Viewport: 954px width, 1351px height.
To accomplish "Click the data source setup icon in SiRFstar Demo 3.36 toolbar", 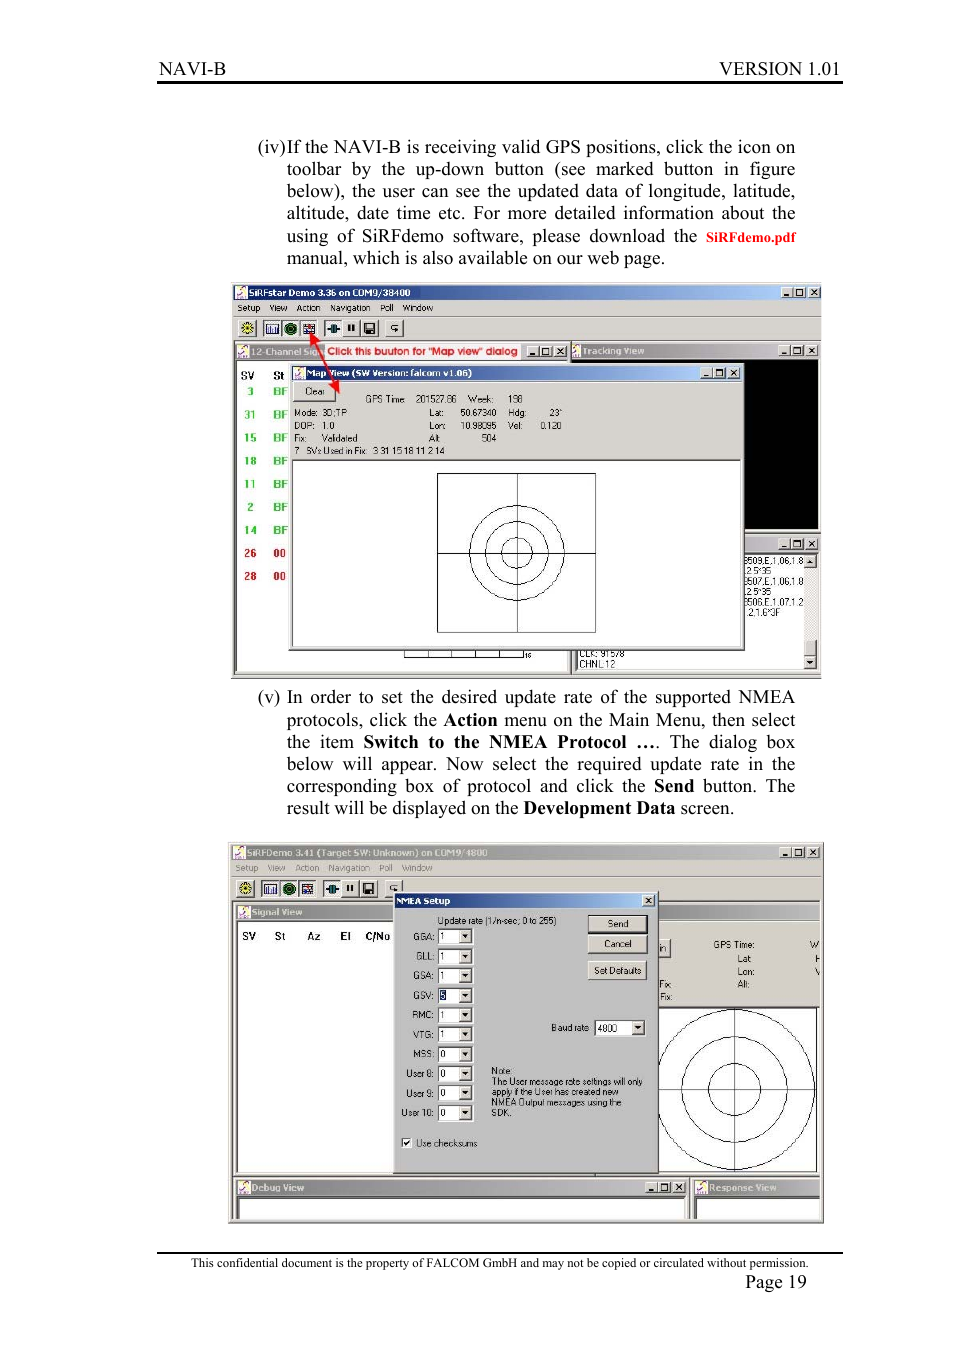I will point(247,328).
